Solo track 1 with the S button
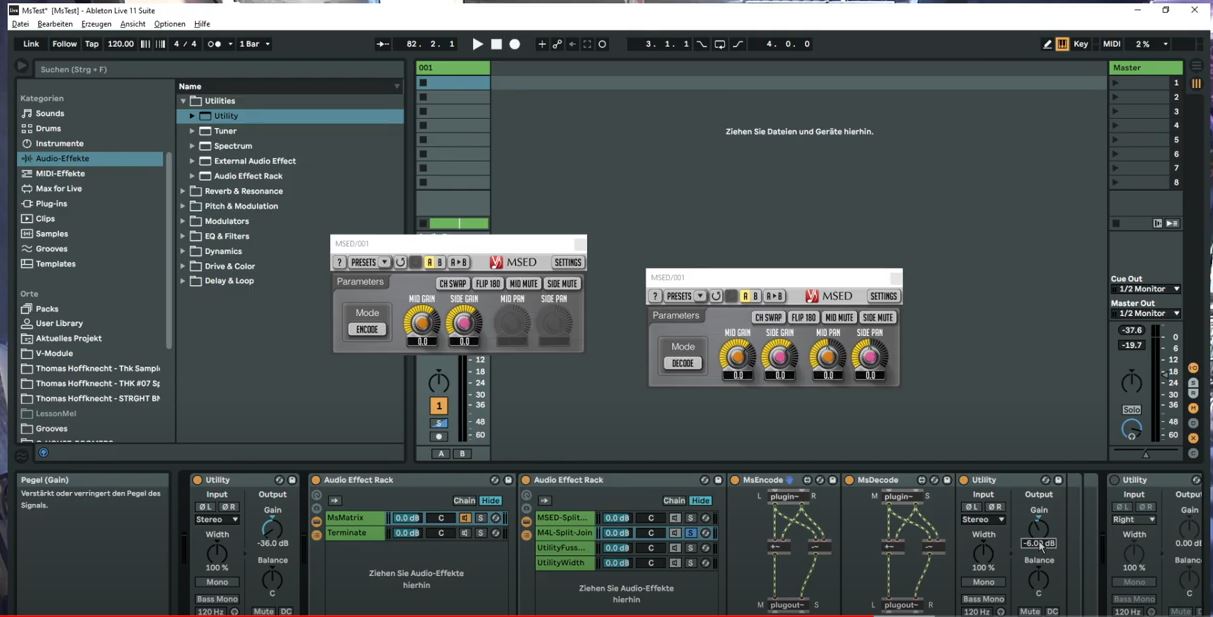Screen dimensions: 1213x617 (438, 423)
